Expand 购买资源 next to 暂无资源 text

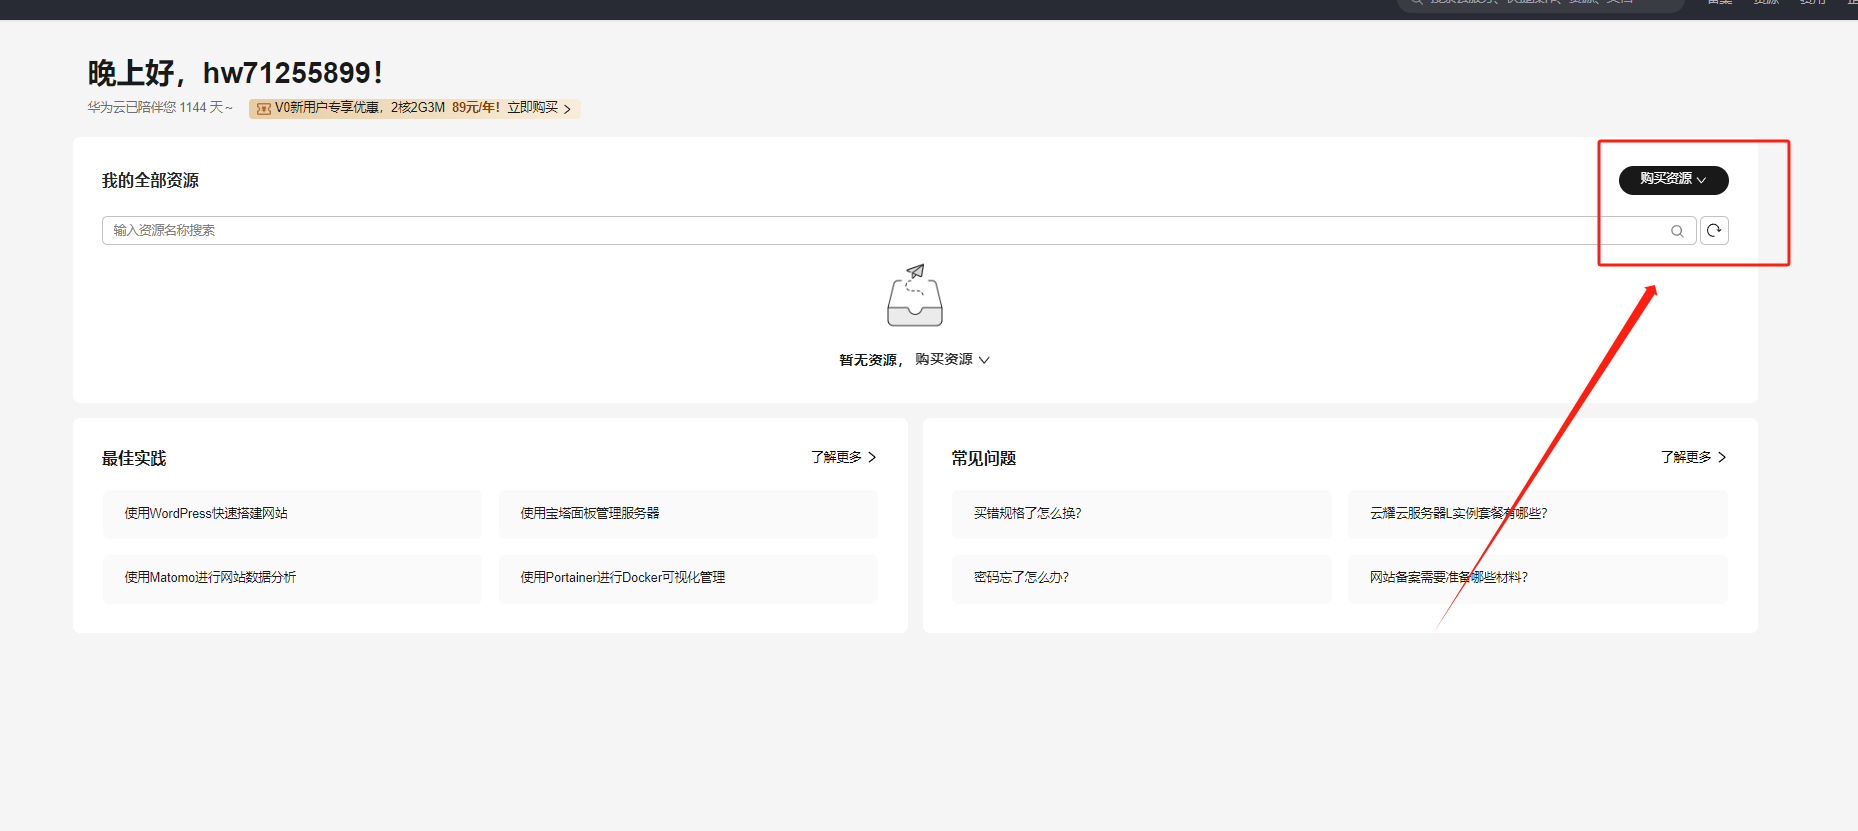tap(951, 360)
